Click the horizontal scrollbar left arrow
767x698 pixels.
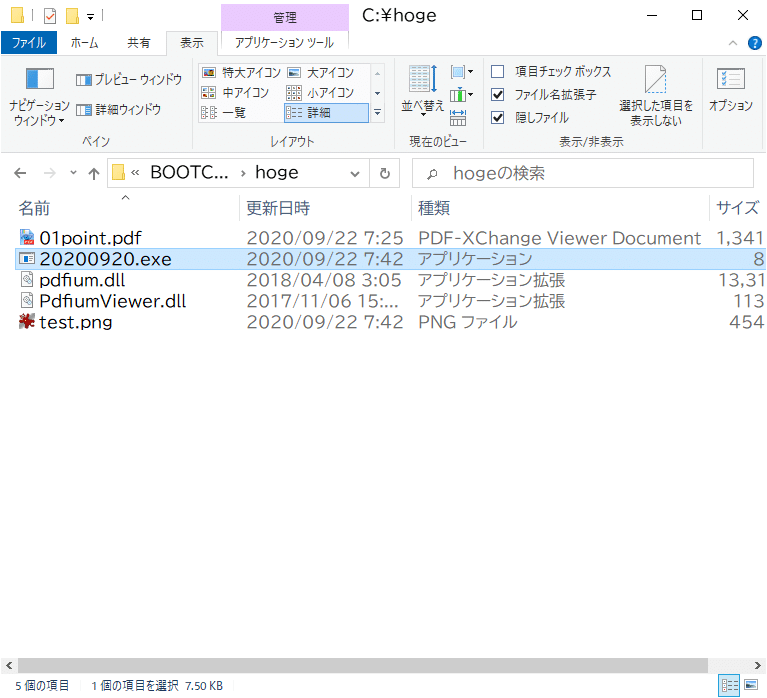click(9, 665)
